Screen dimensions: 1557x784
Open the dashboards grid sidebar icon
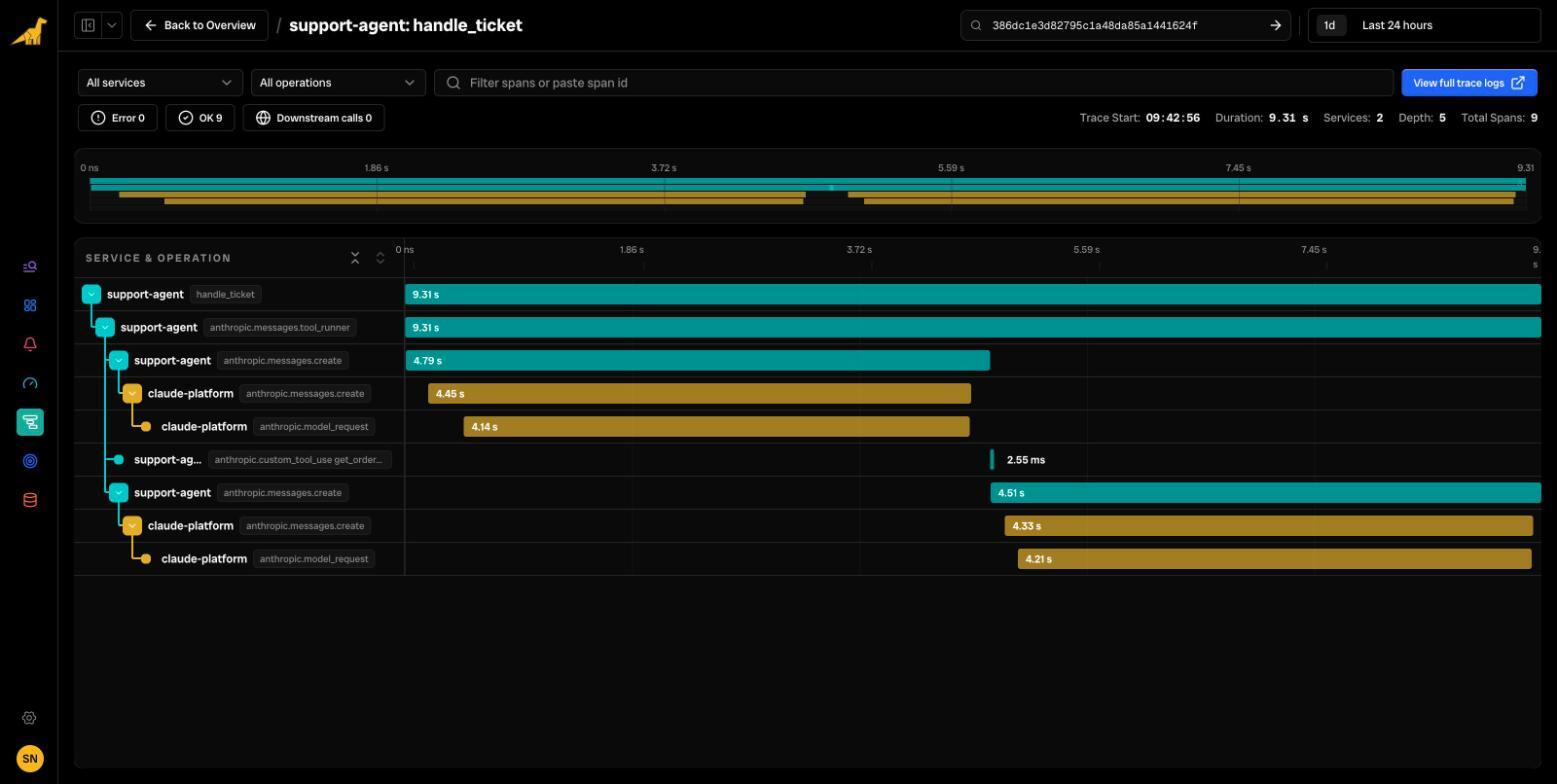point(30,306)
